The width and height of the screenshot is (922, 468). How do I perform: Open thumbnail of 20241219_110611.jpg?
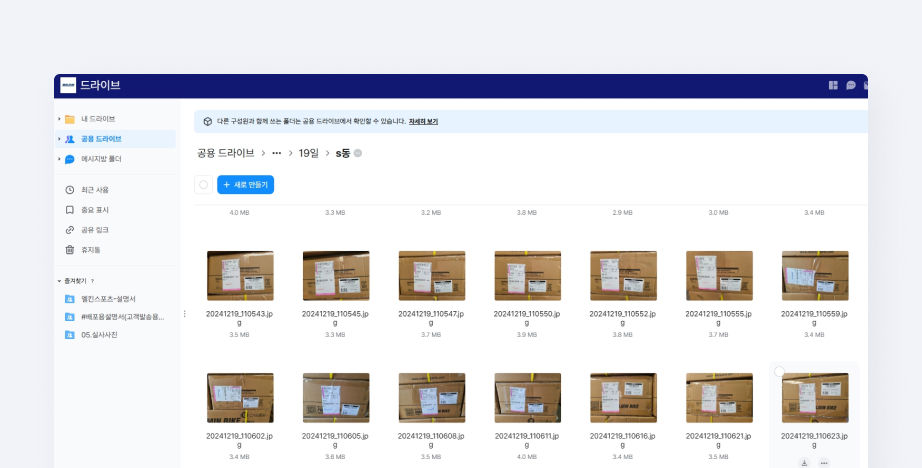pos(527,398)
